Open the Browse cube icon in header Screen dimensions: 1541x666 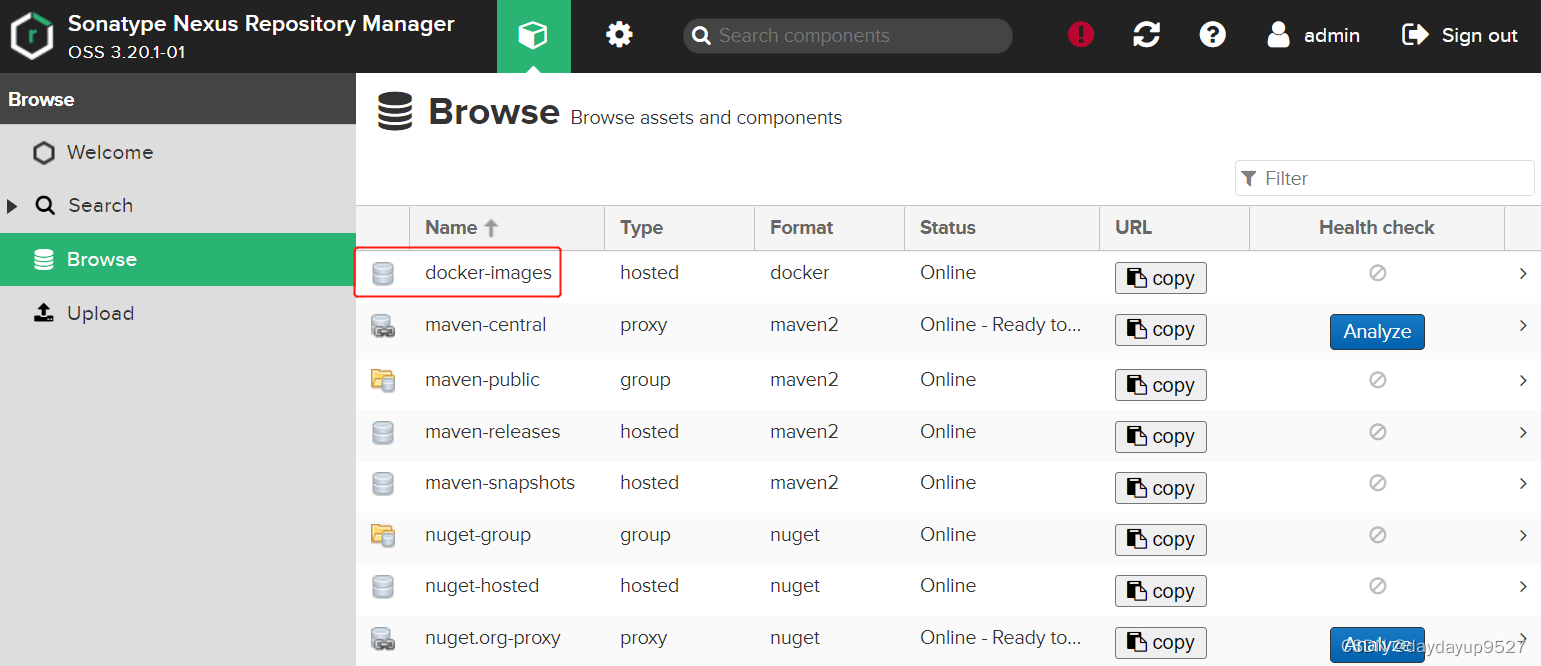[533, 36]
